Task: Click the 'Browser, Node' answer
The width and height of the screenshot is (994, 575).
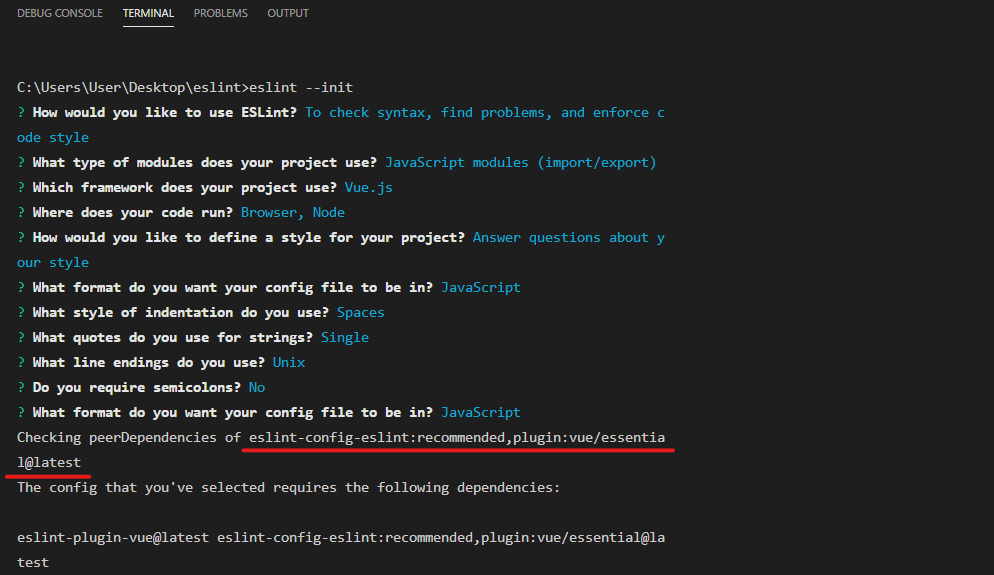Action: pyautogui.click(x=293, y=212)
